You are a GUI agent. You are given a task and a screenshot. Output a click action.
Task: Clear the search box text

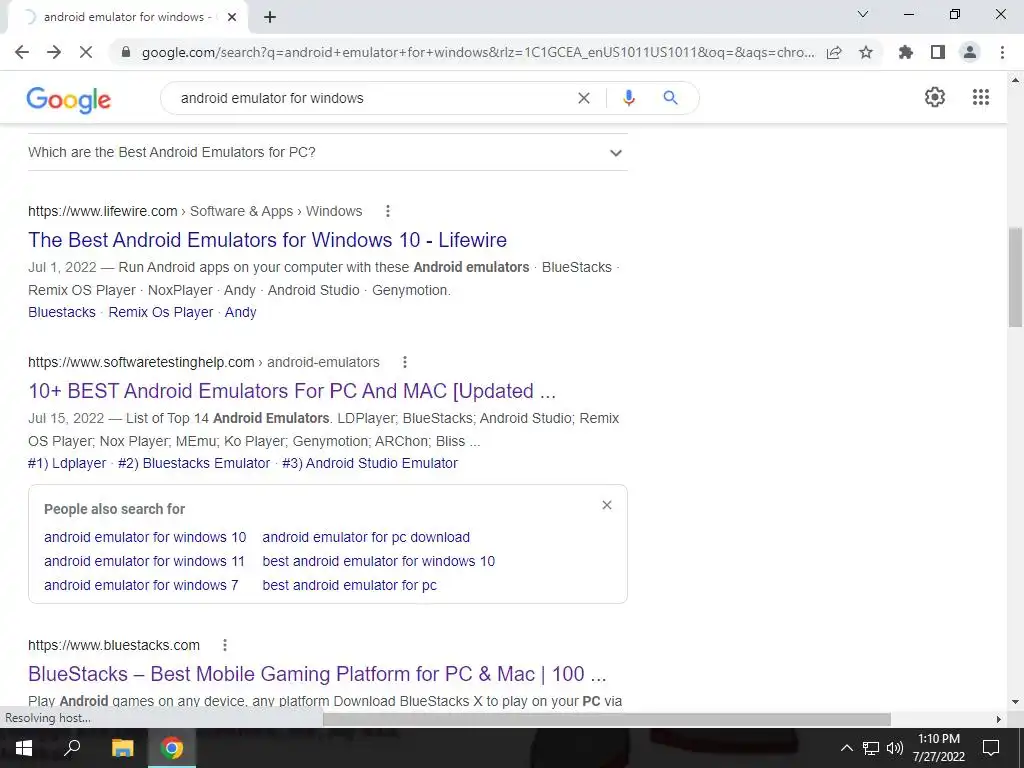click(584, 98)
